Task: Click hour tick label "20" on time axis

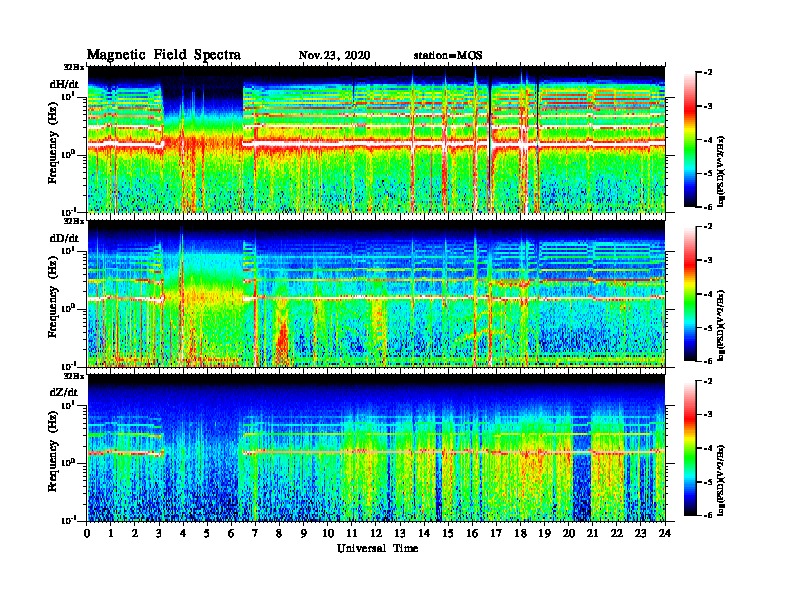Action: (x=569, y=533)
